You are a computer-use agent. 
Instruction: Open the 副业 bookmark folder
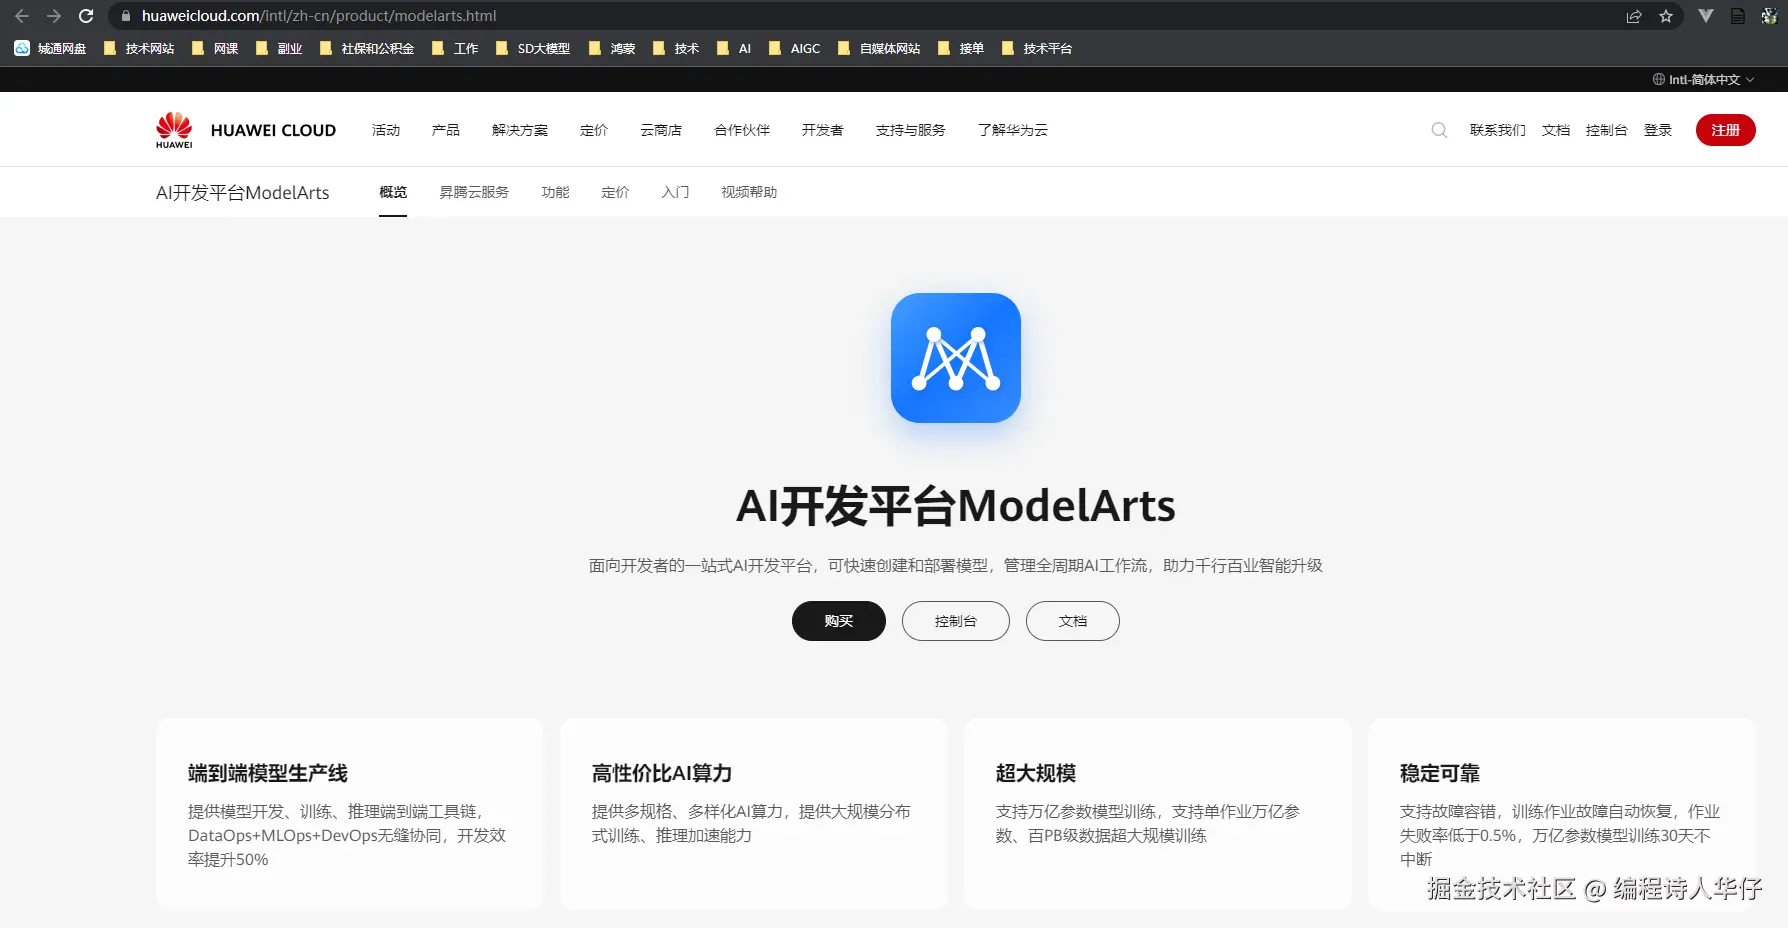tap(279, 48)
